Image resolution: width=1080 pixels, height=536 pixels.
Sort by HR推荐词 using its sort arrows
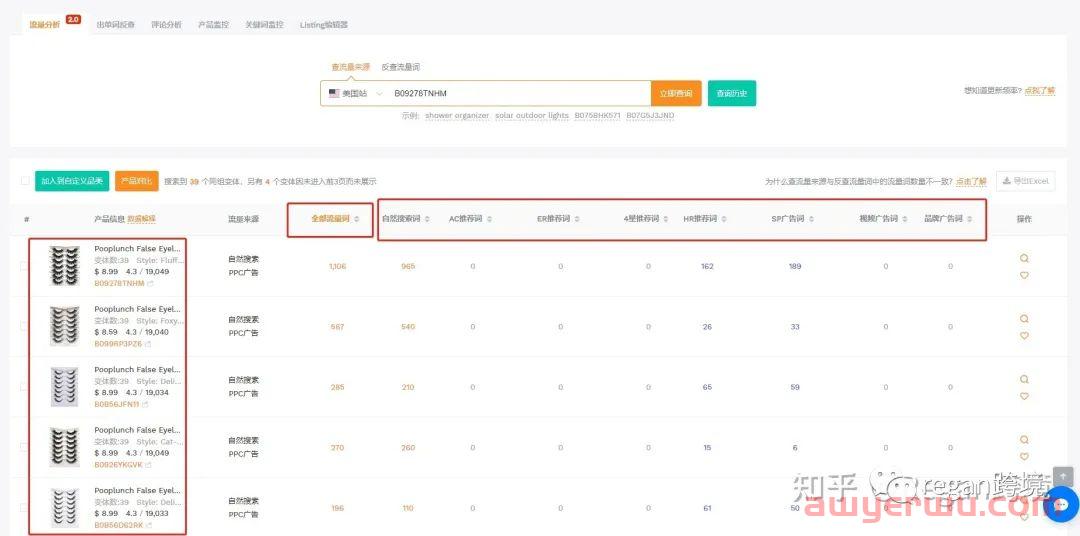(x=723, y=219)
